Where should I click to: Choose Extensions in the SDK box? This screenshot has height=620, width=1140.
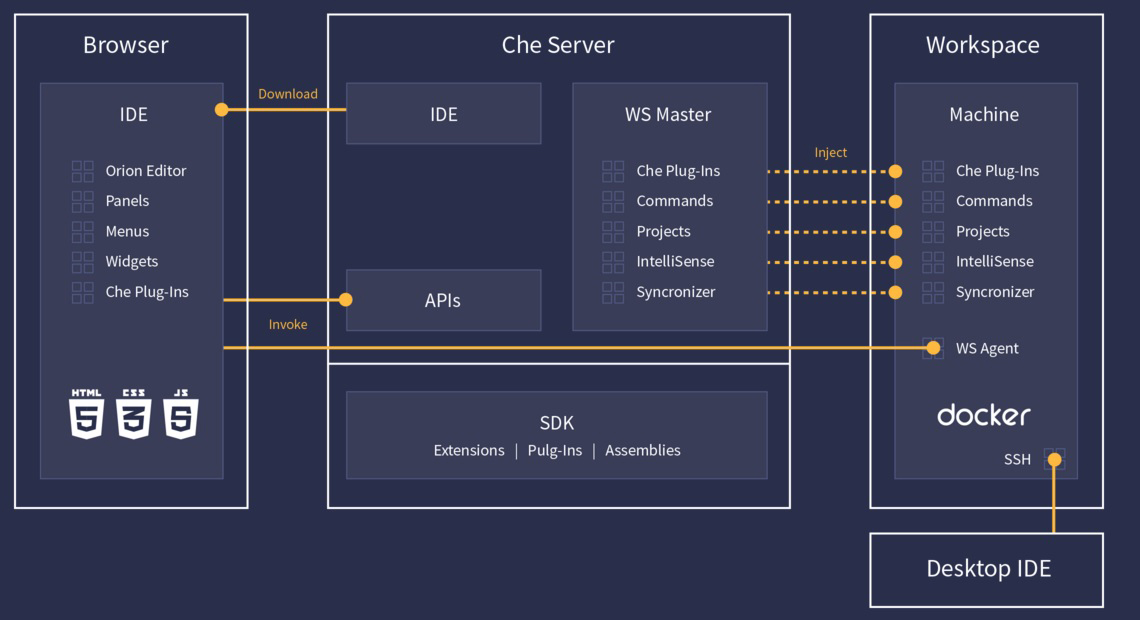tap(469, 451)
